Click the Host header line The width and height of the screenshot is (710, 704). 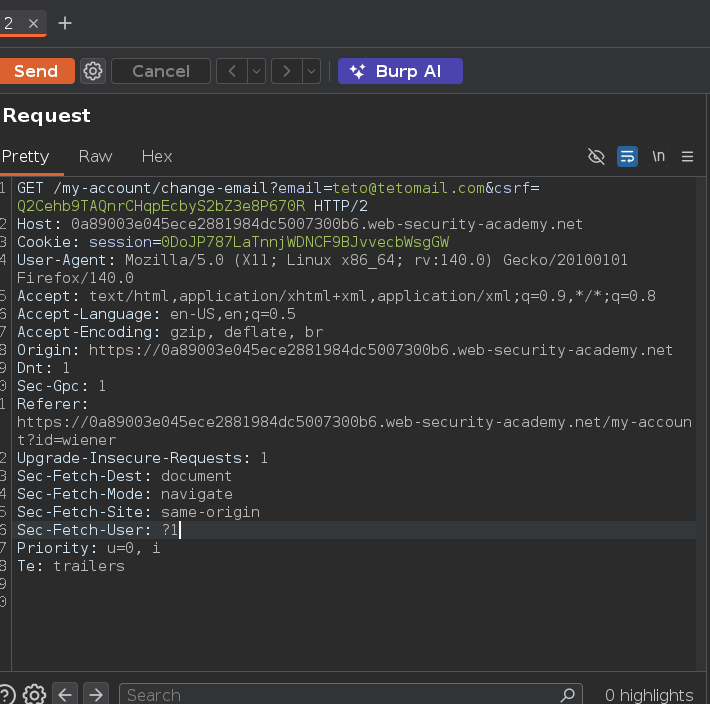pos(300,224)
